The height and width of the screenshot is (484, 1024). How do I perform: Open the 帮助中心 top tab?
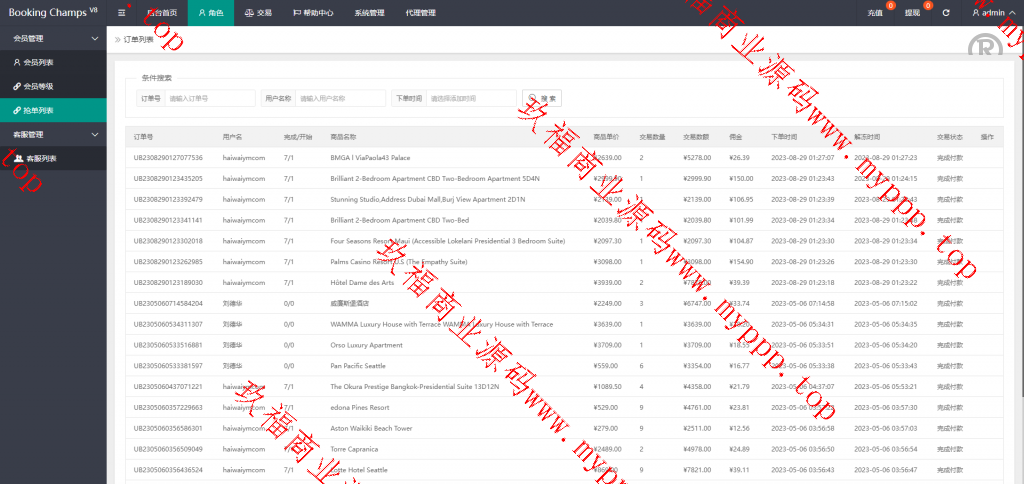(313, 13)
